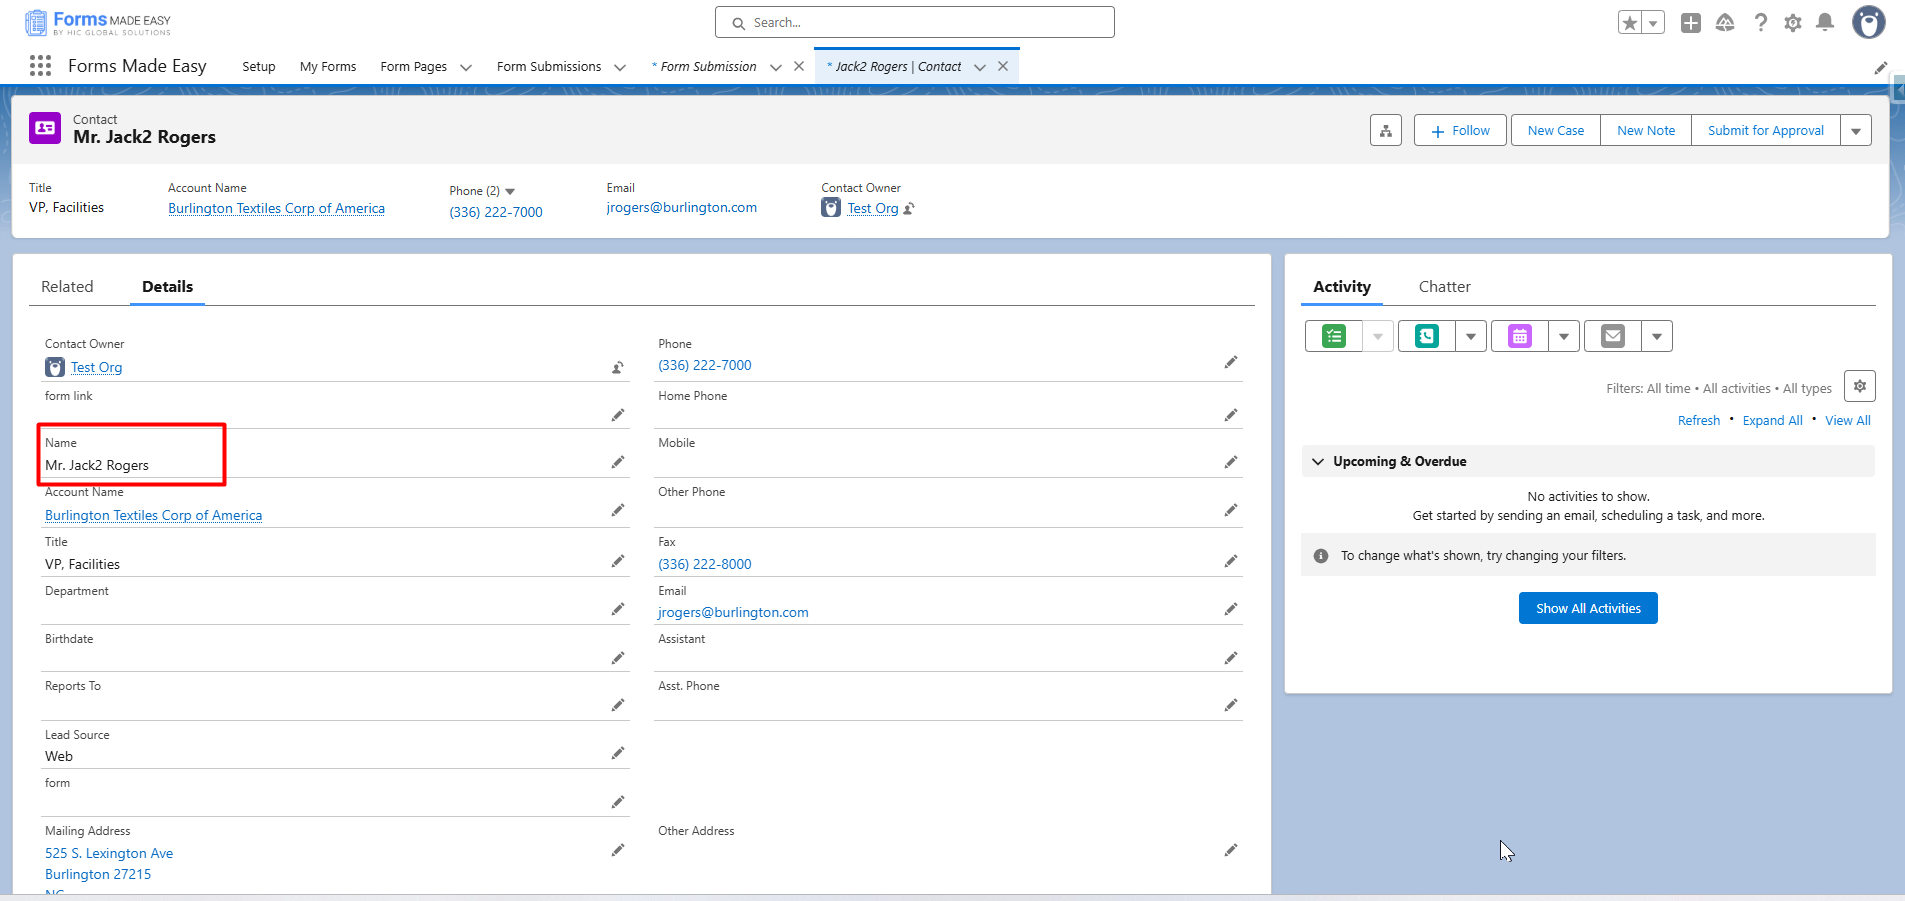Close the Jack2 Rogers Contact tab

pos(1003,66)
